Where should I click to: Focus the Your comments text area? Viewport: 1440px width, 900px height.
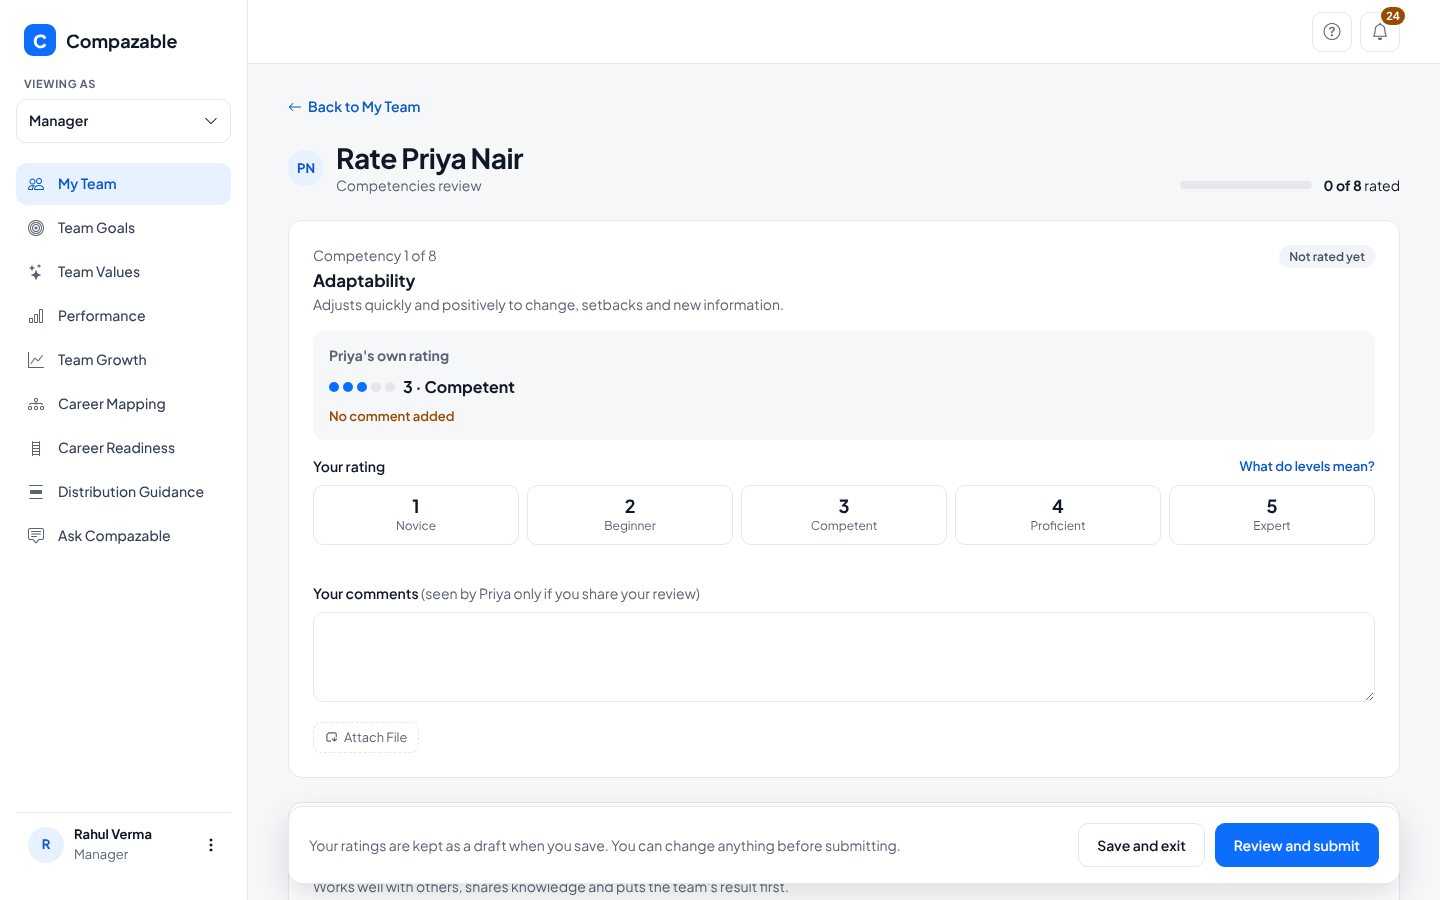[x=844, y=657]
